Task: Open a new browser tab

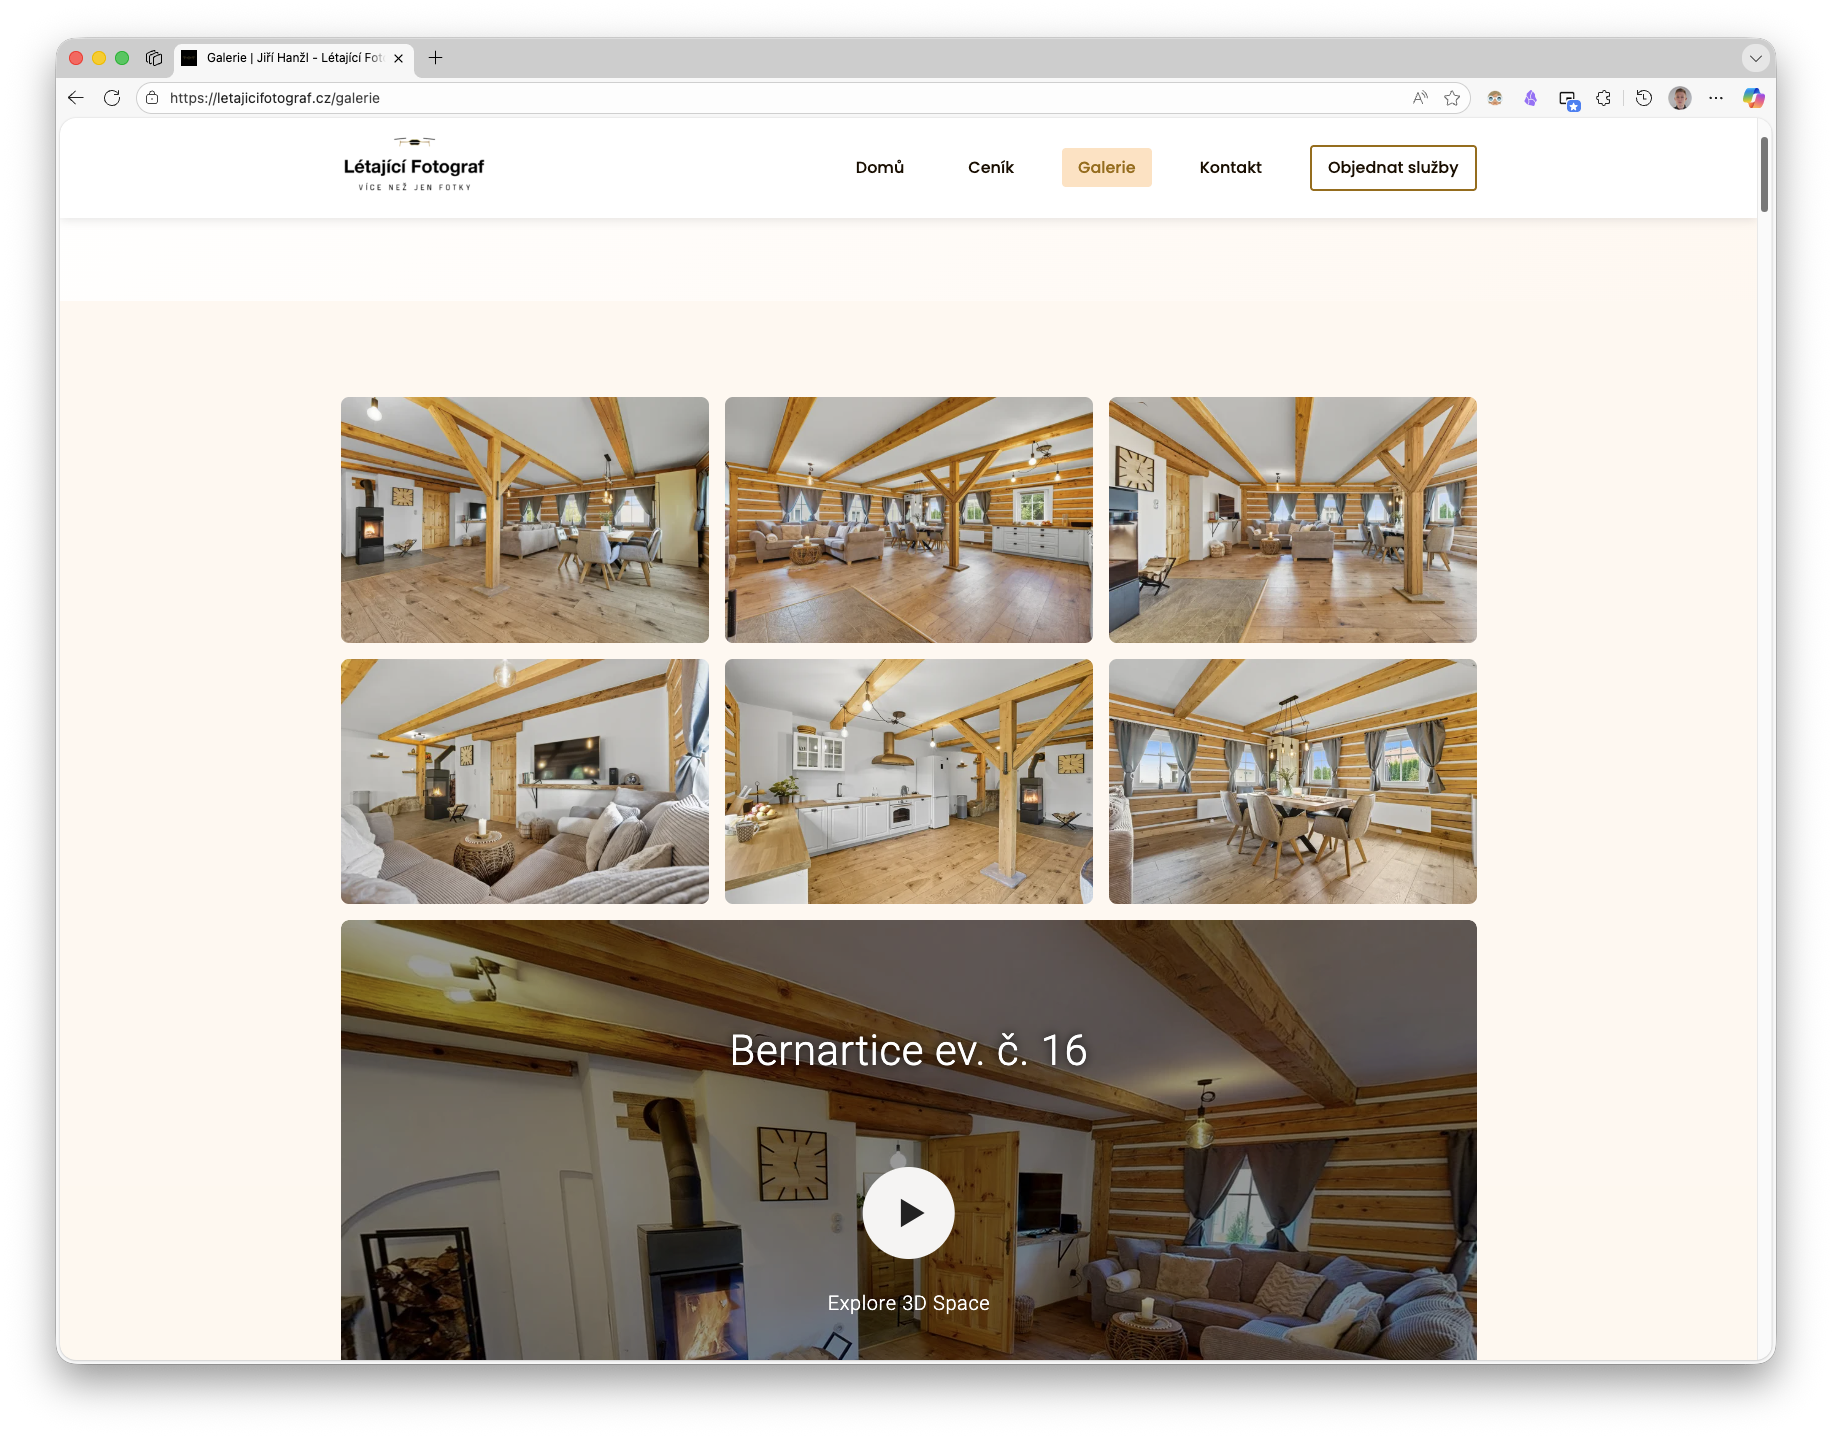Action: pos(435,58)
